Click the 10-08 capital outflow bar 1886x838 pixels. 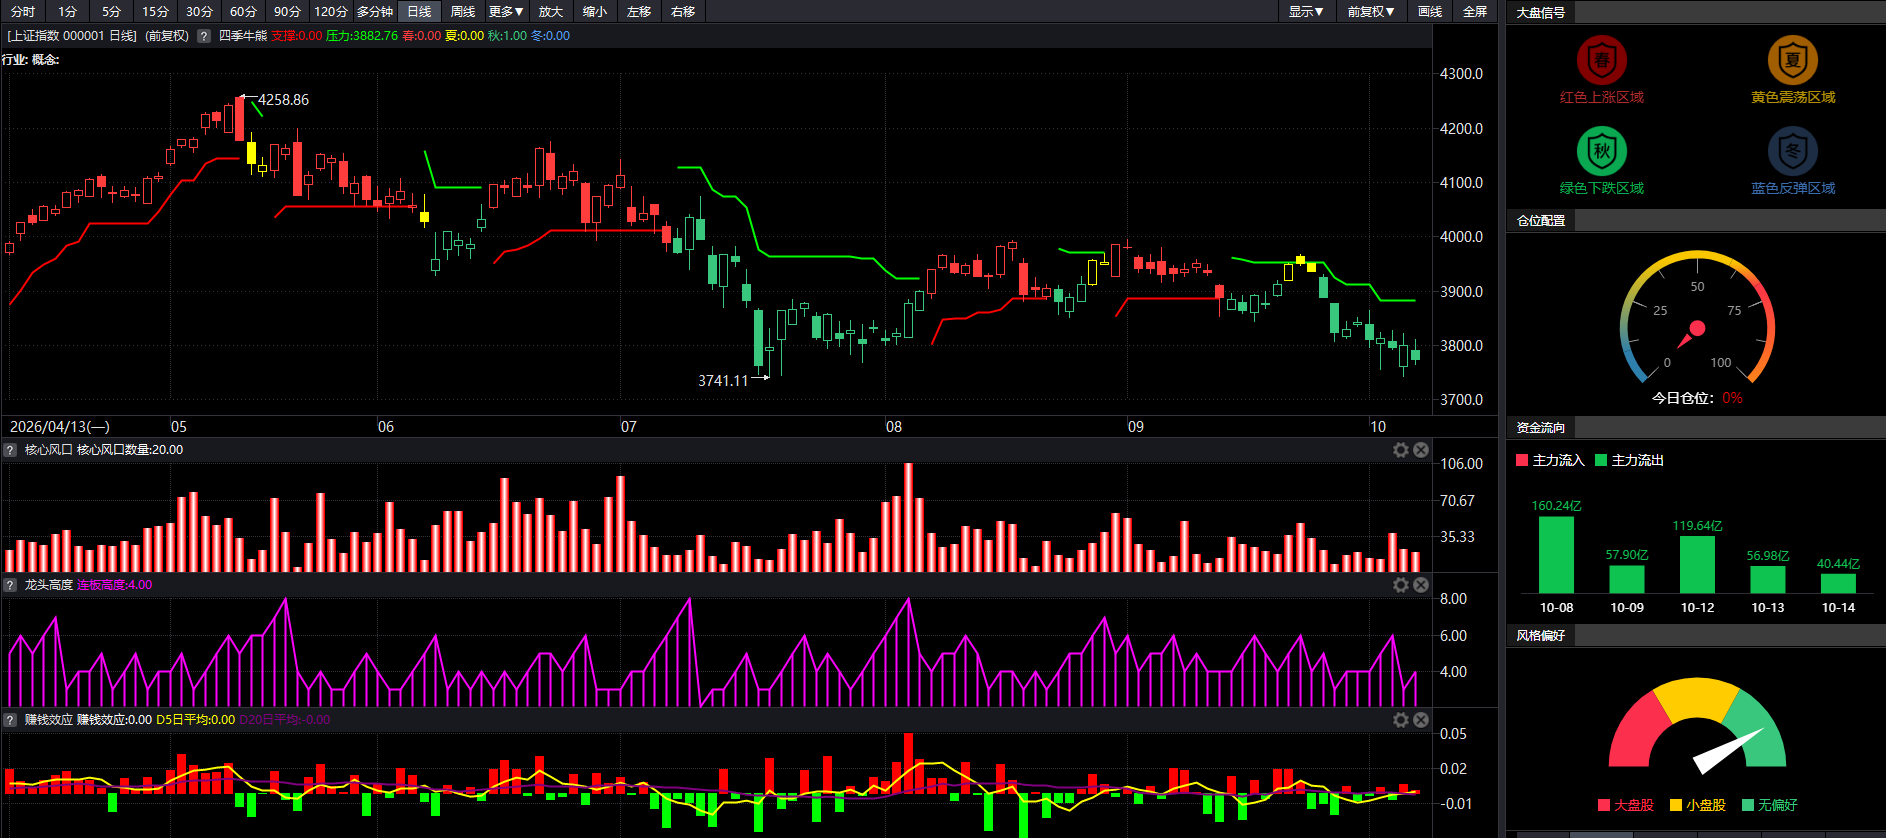click(1556, 555)
